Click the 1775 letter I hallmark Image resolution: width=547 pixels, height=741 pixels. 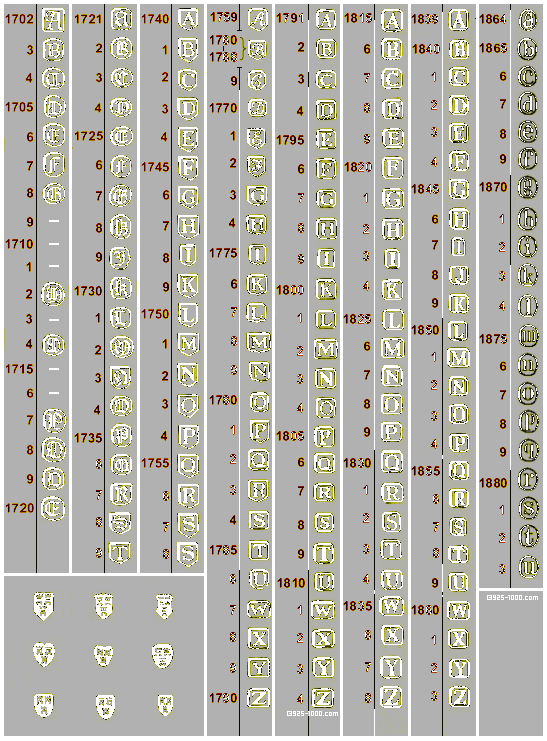pos(257,254)
